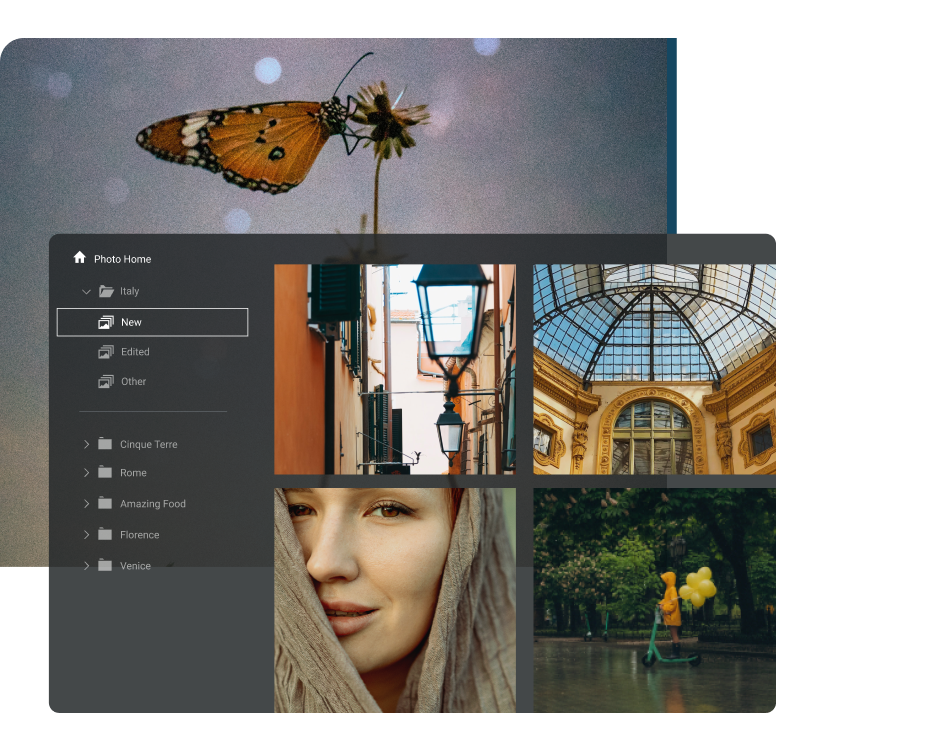Open the glass dome gallery photo

pyautogui.click(x=654, y=369)
